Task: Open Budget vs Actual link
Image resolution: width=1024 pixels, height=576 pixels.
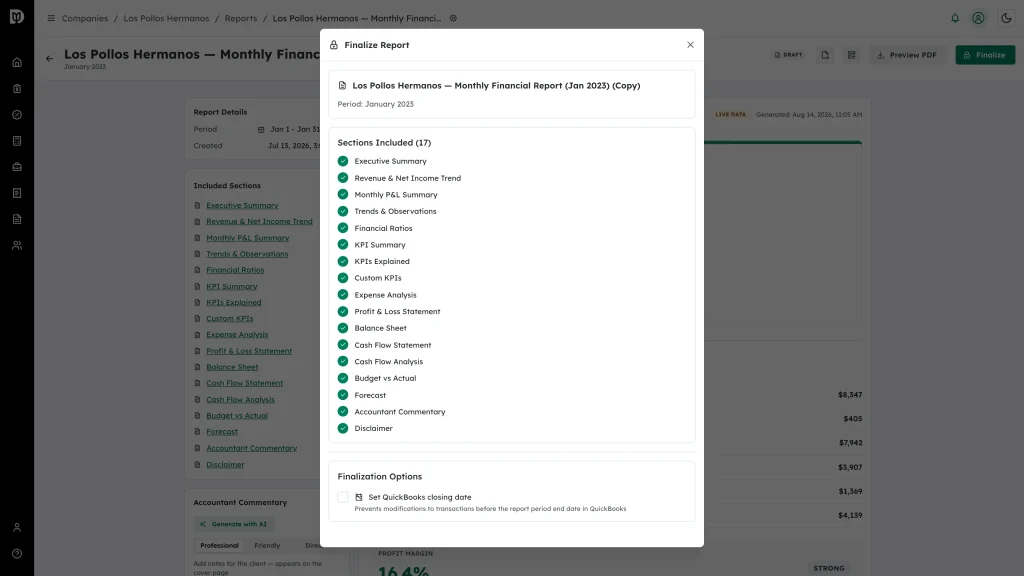Action: (237, 415)
